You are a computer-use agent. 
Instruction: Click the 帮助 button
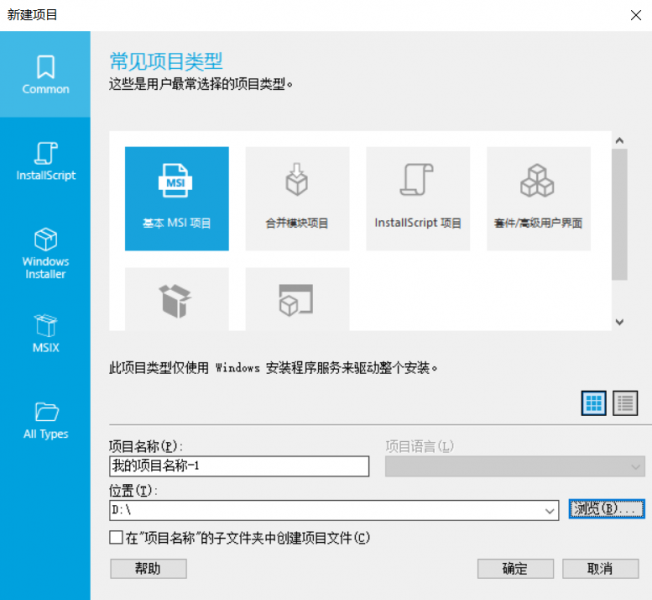click(x=148, y=568)
